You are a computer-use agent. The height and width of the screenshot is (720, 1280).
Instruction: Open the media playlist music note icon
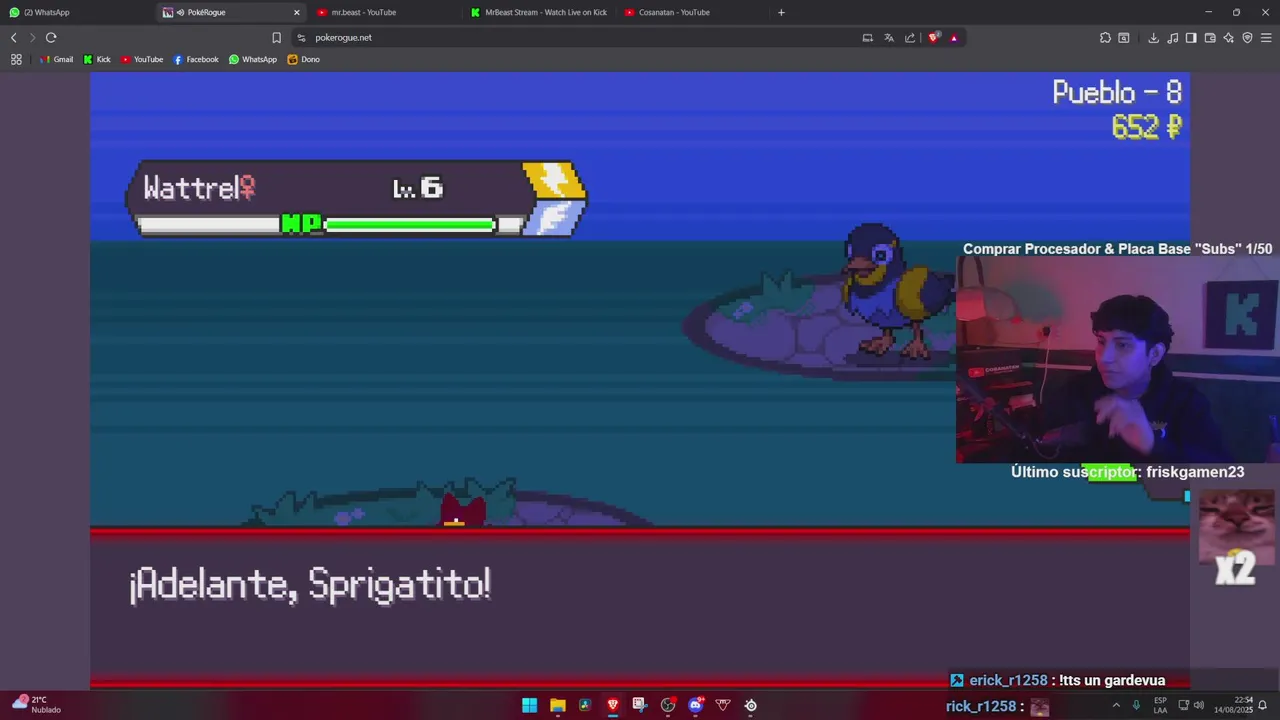[1172, 38]
